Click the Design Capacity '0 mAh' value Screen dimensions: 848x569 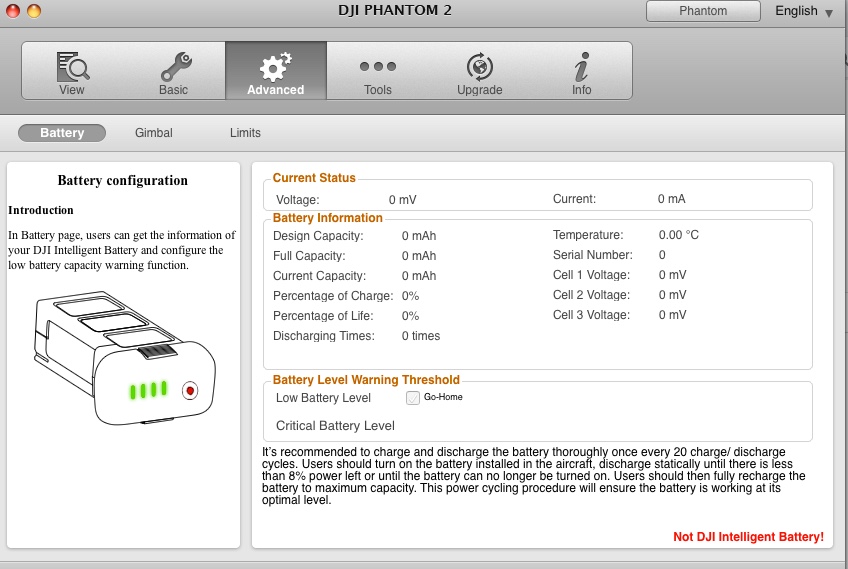click(419, 236)
